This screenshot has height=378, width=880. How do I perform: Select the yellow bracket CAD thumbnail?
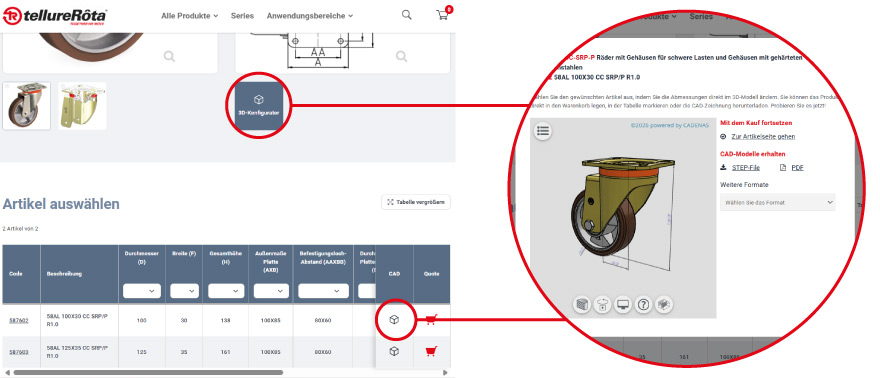[82, 106]
